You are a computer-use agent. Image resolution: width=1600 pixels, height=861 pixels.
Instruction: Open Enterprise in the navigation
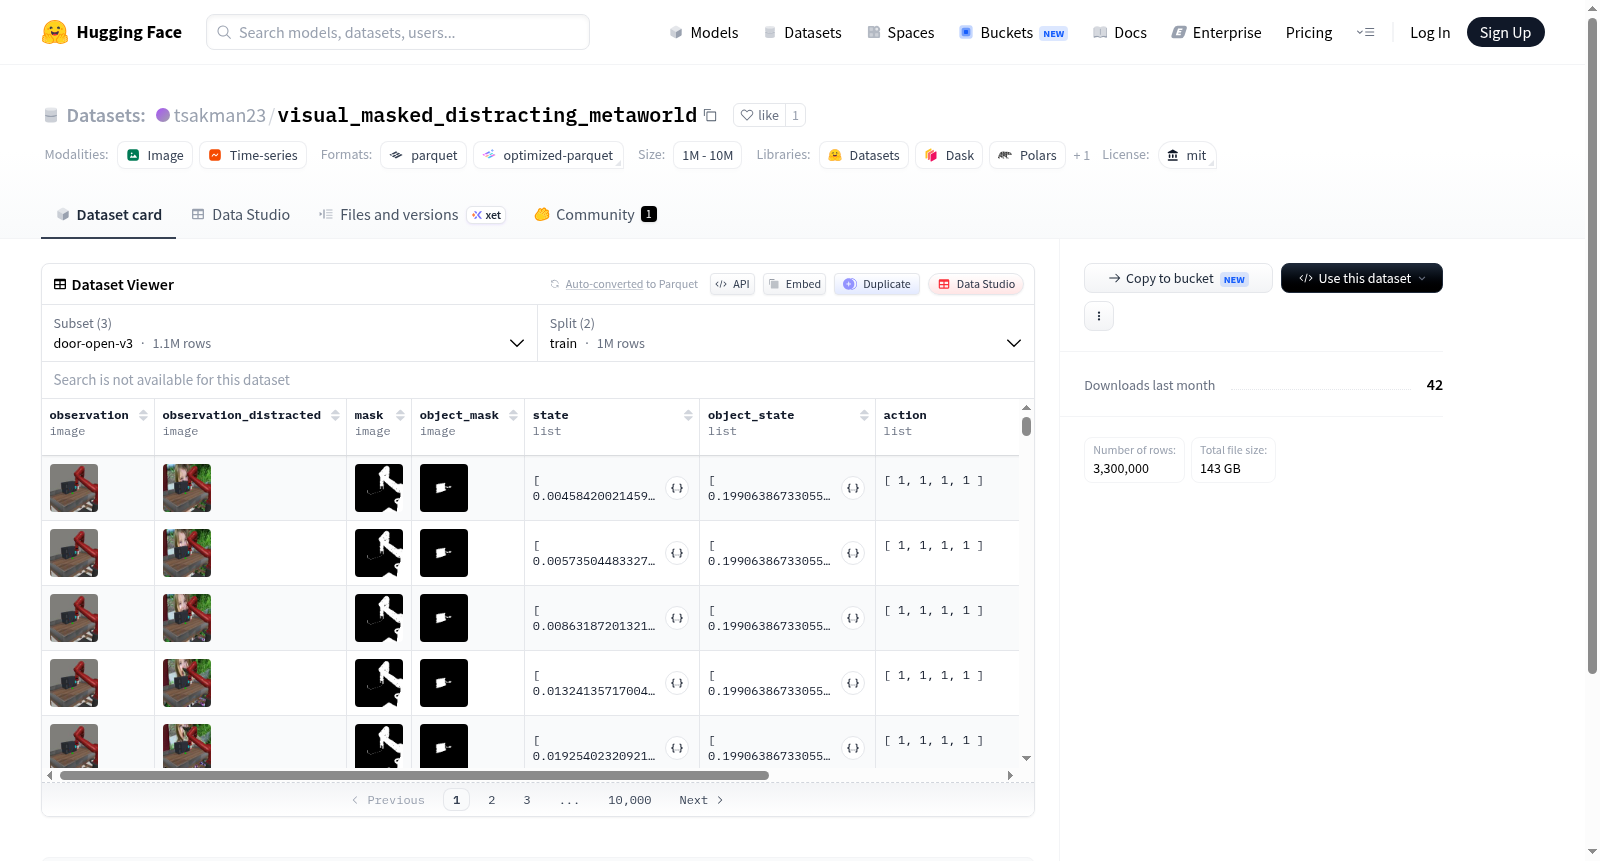(1216, 33)
